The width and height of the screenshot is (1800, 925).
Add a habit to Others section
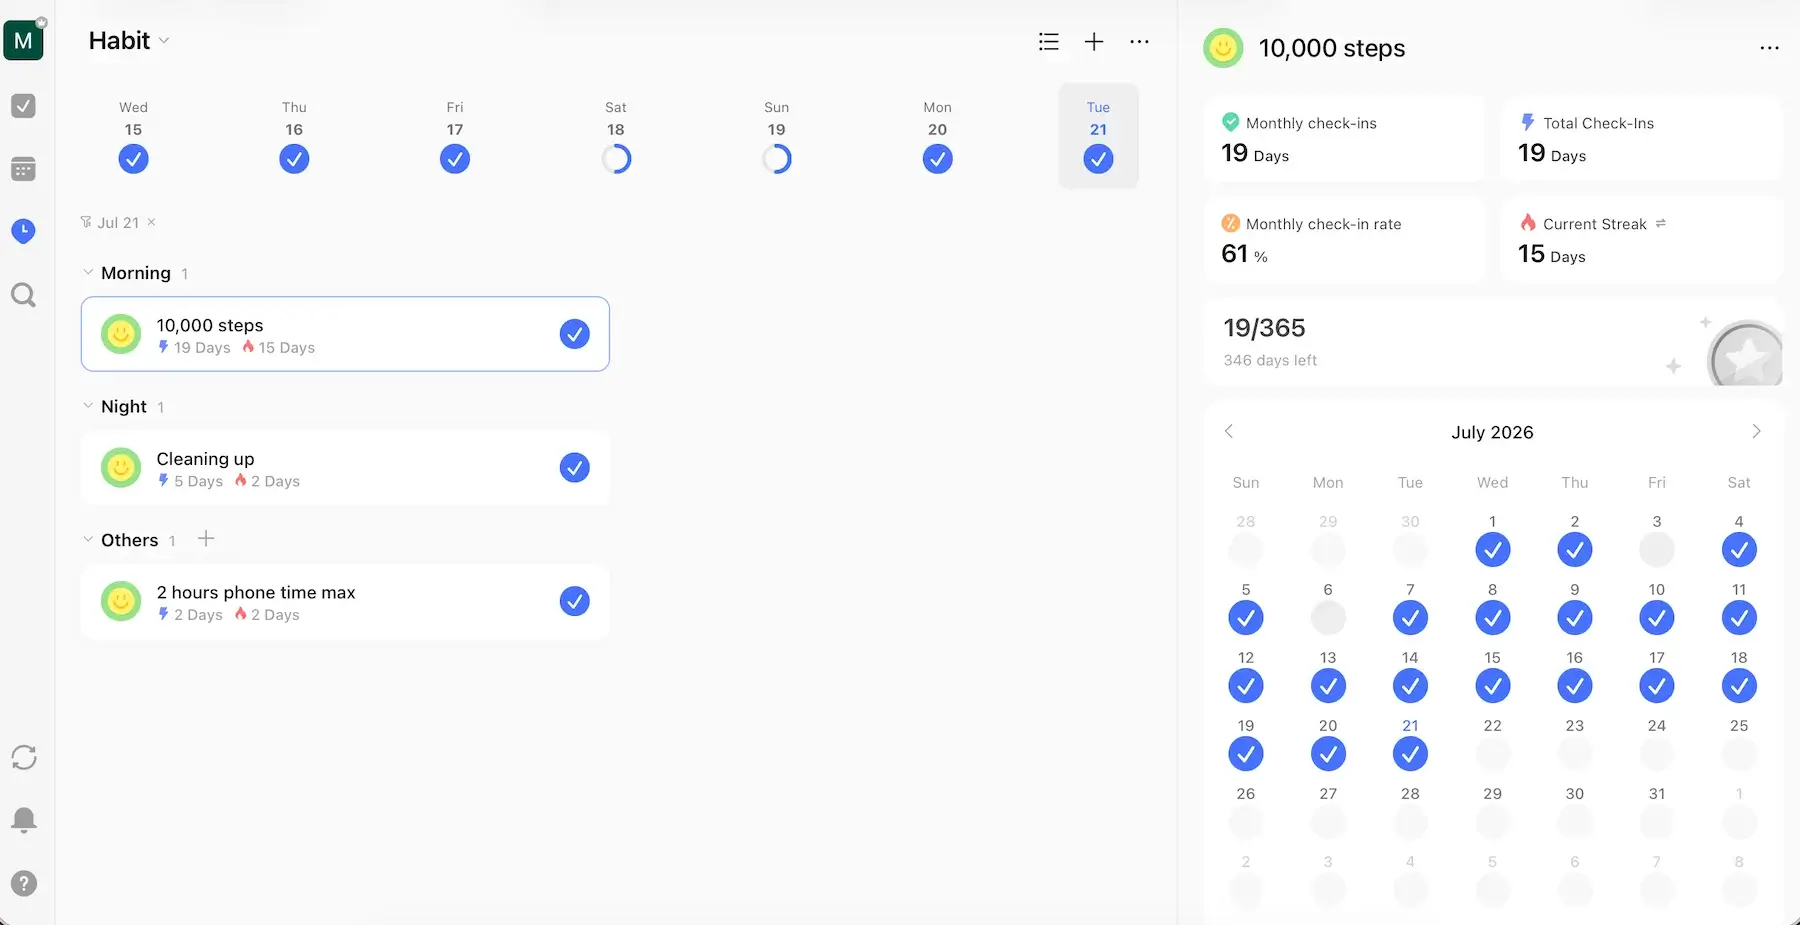pyautogui.click(x=206, y=539)
